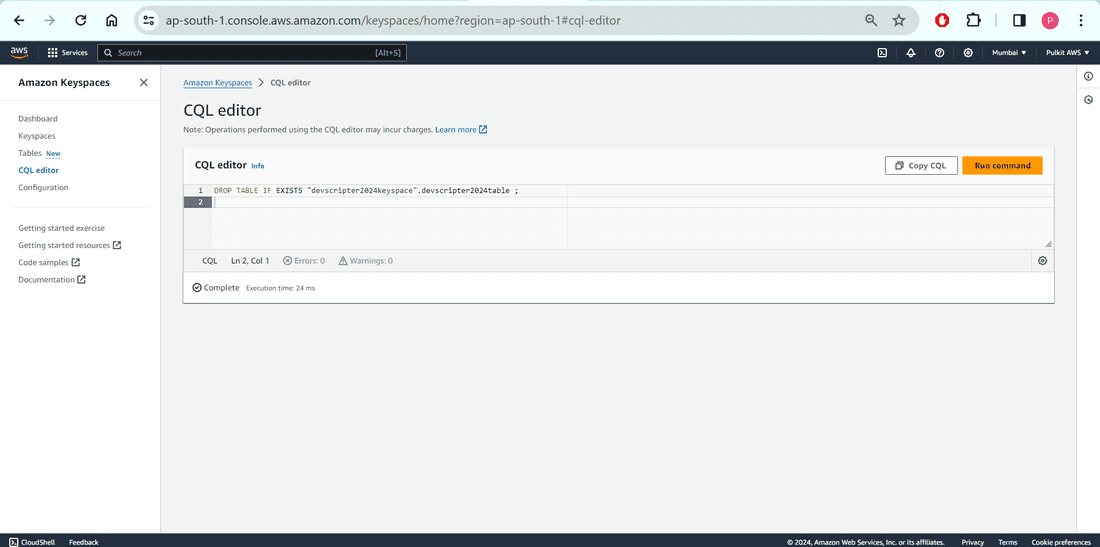
Task: Bookmark this page with the star
Action: click(899, 20)
